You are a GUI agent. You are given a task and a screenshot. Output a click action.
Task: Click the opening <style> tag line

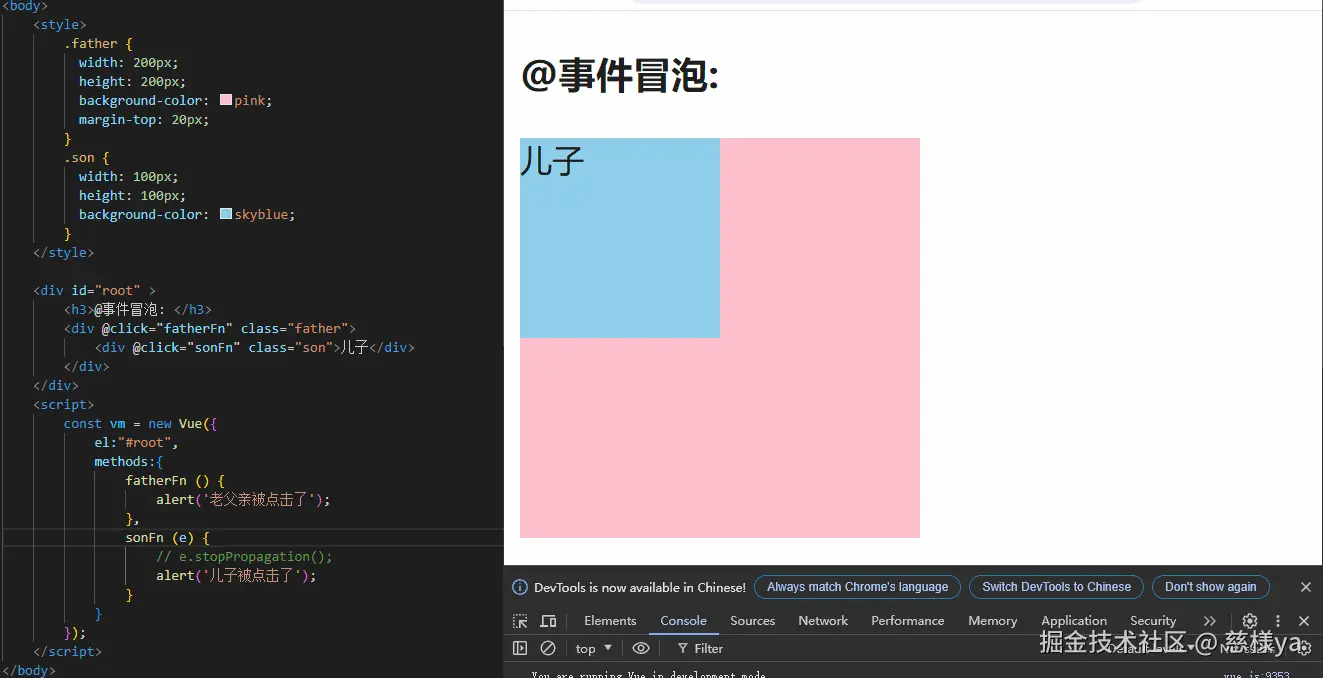(x=59, y=24)
